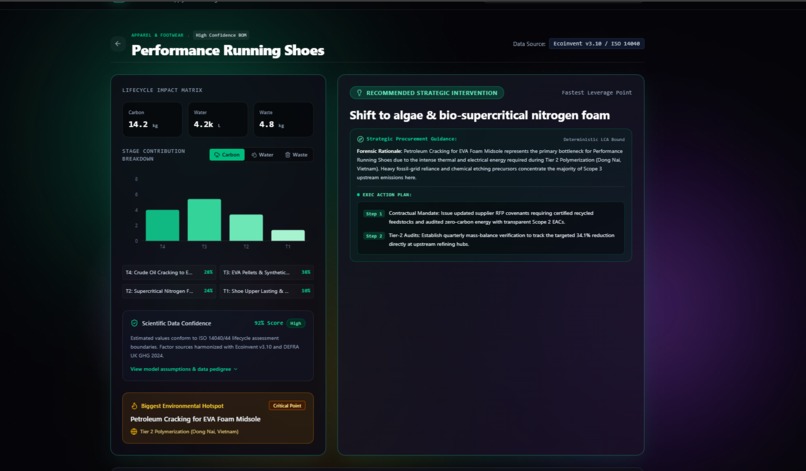
Task: Click the Performance Running Shoes heading
Action: (x=228, y=50)
